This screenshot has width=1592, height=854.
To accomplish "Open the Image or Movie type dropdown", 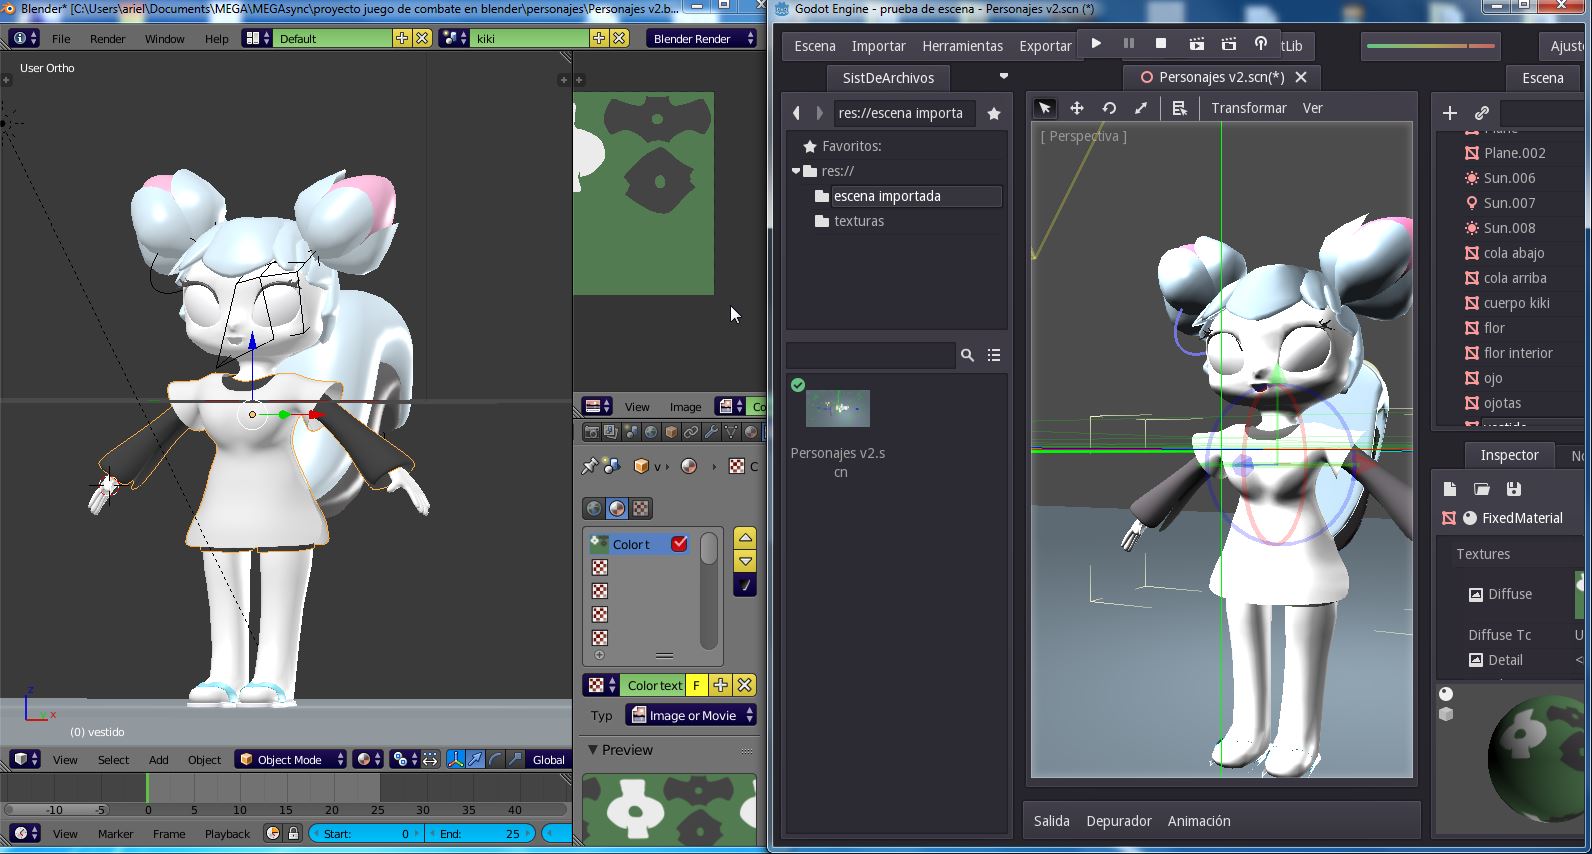I will pos(691,715).
